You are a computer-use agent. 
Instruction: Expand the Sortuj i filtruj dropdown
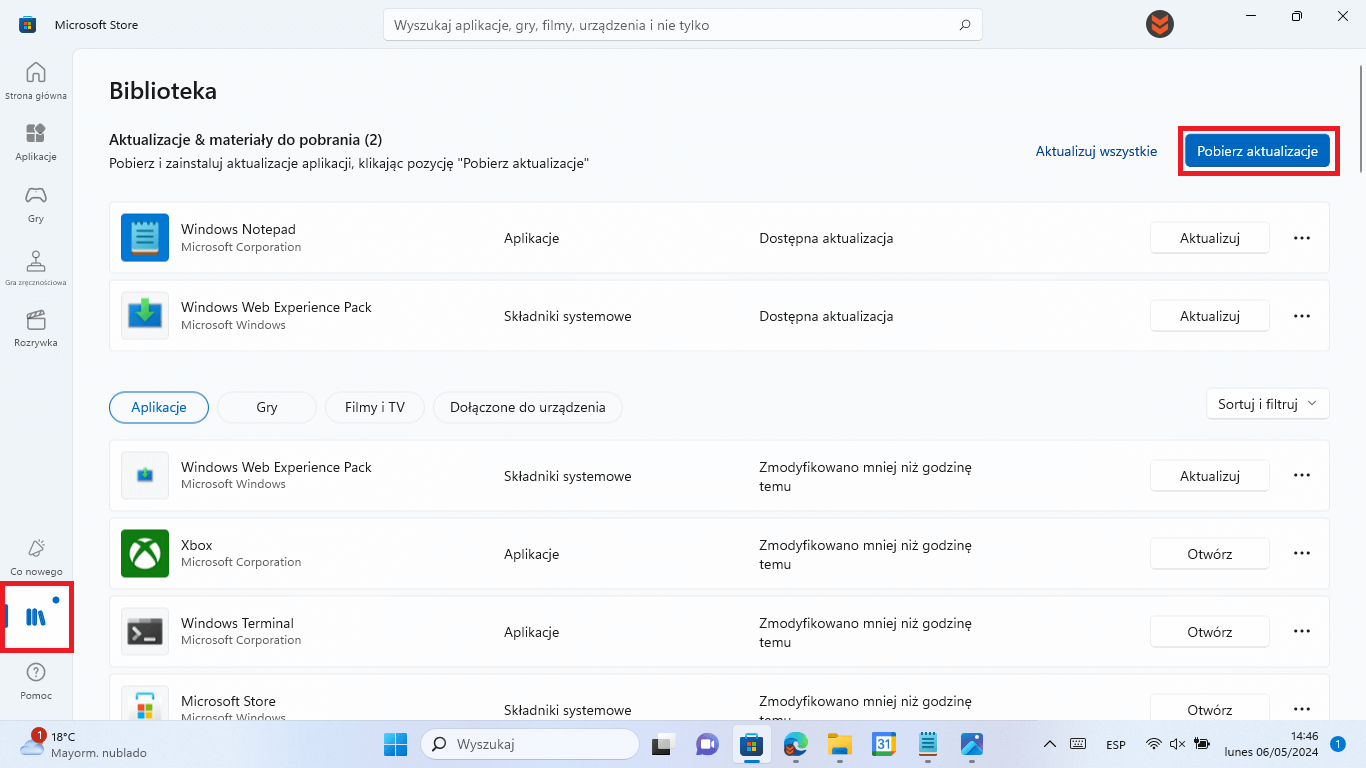(1268, 404)
